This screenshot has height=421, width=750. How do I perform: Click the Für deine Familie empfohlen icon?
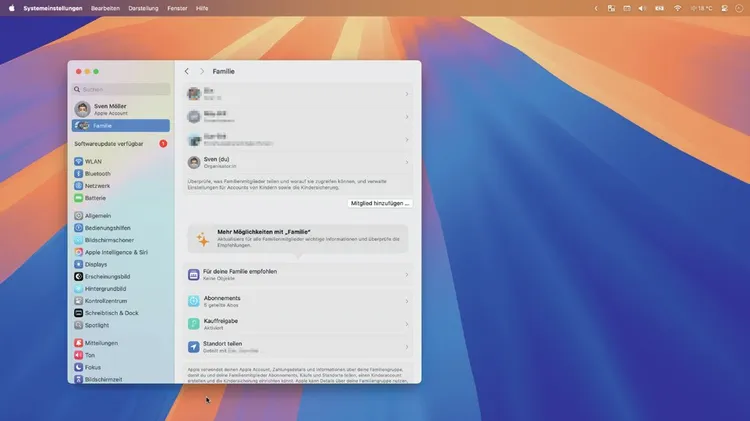pos(193,275)
